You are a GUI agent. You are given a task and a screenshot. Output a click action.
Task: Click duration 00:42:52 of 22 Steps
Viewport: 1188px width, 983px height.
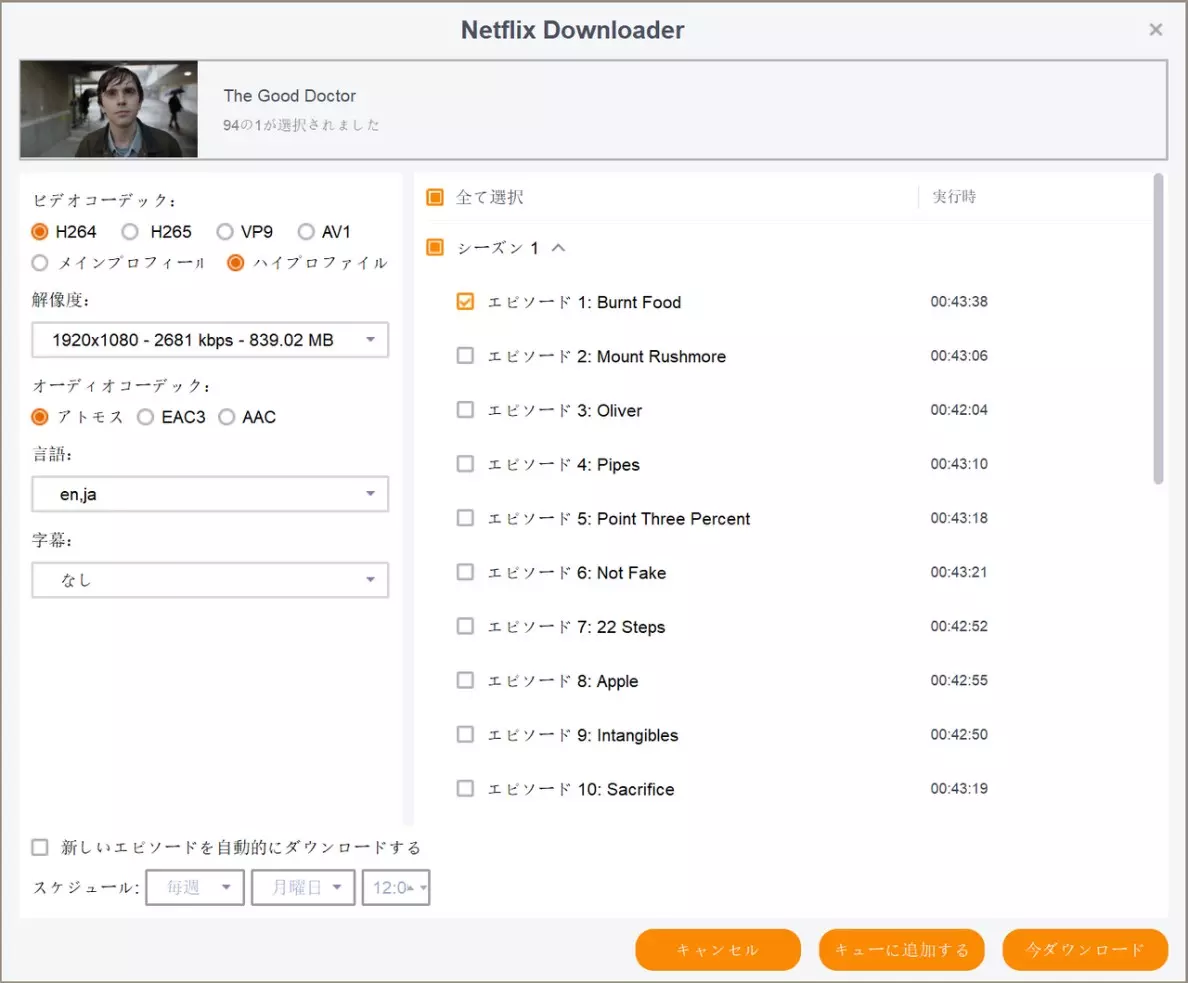pyautogui.click(x=959, y=626)
